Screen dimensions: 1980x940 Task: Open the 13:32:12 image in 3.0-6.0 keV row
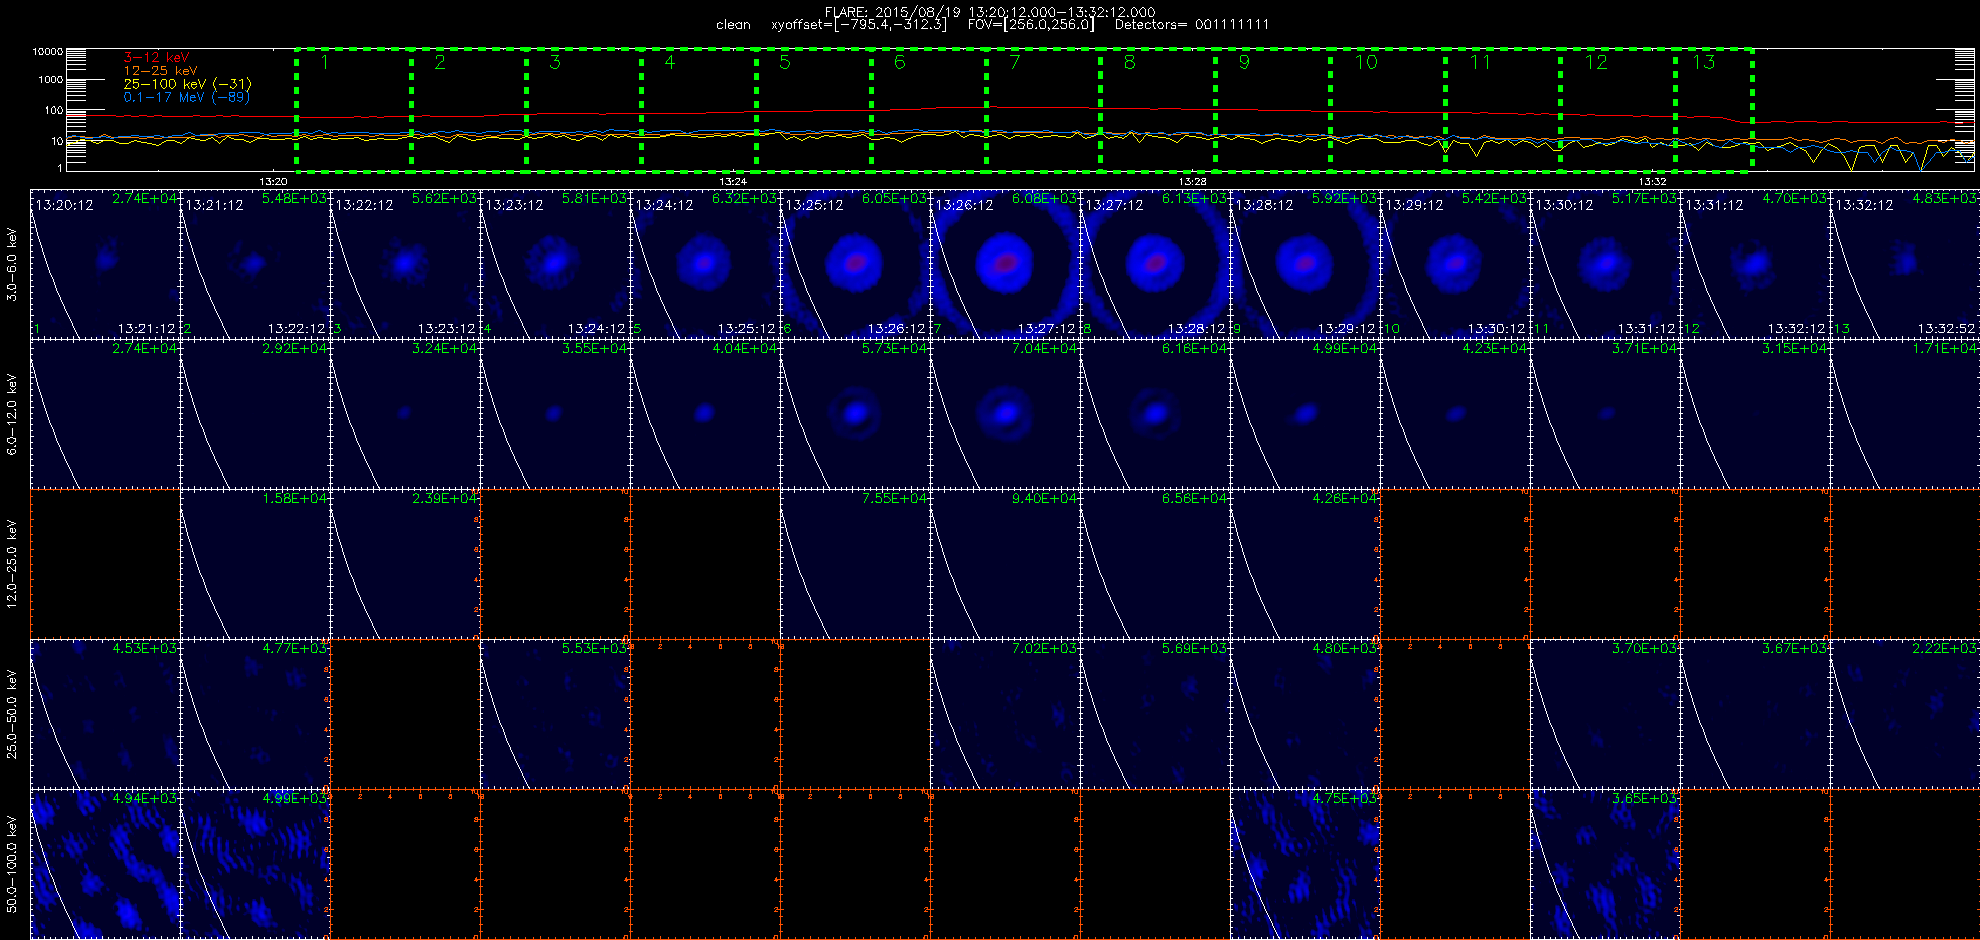pos(1905,264)
